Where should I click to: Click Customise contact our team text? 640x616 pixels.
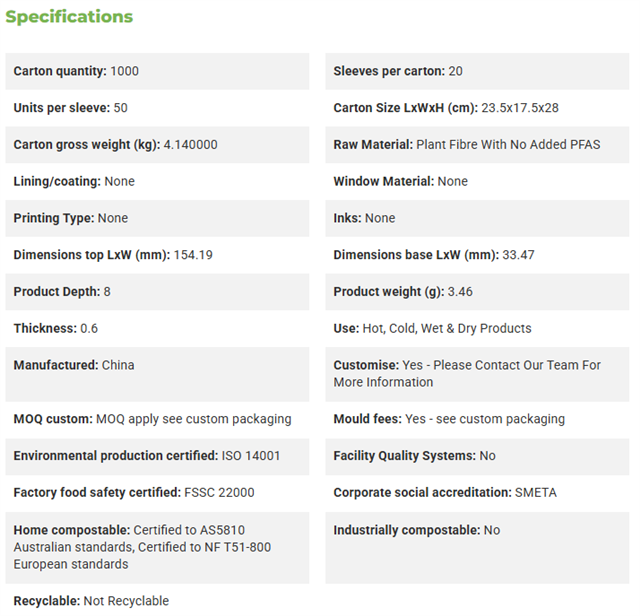(x=467, y=374)
